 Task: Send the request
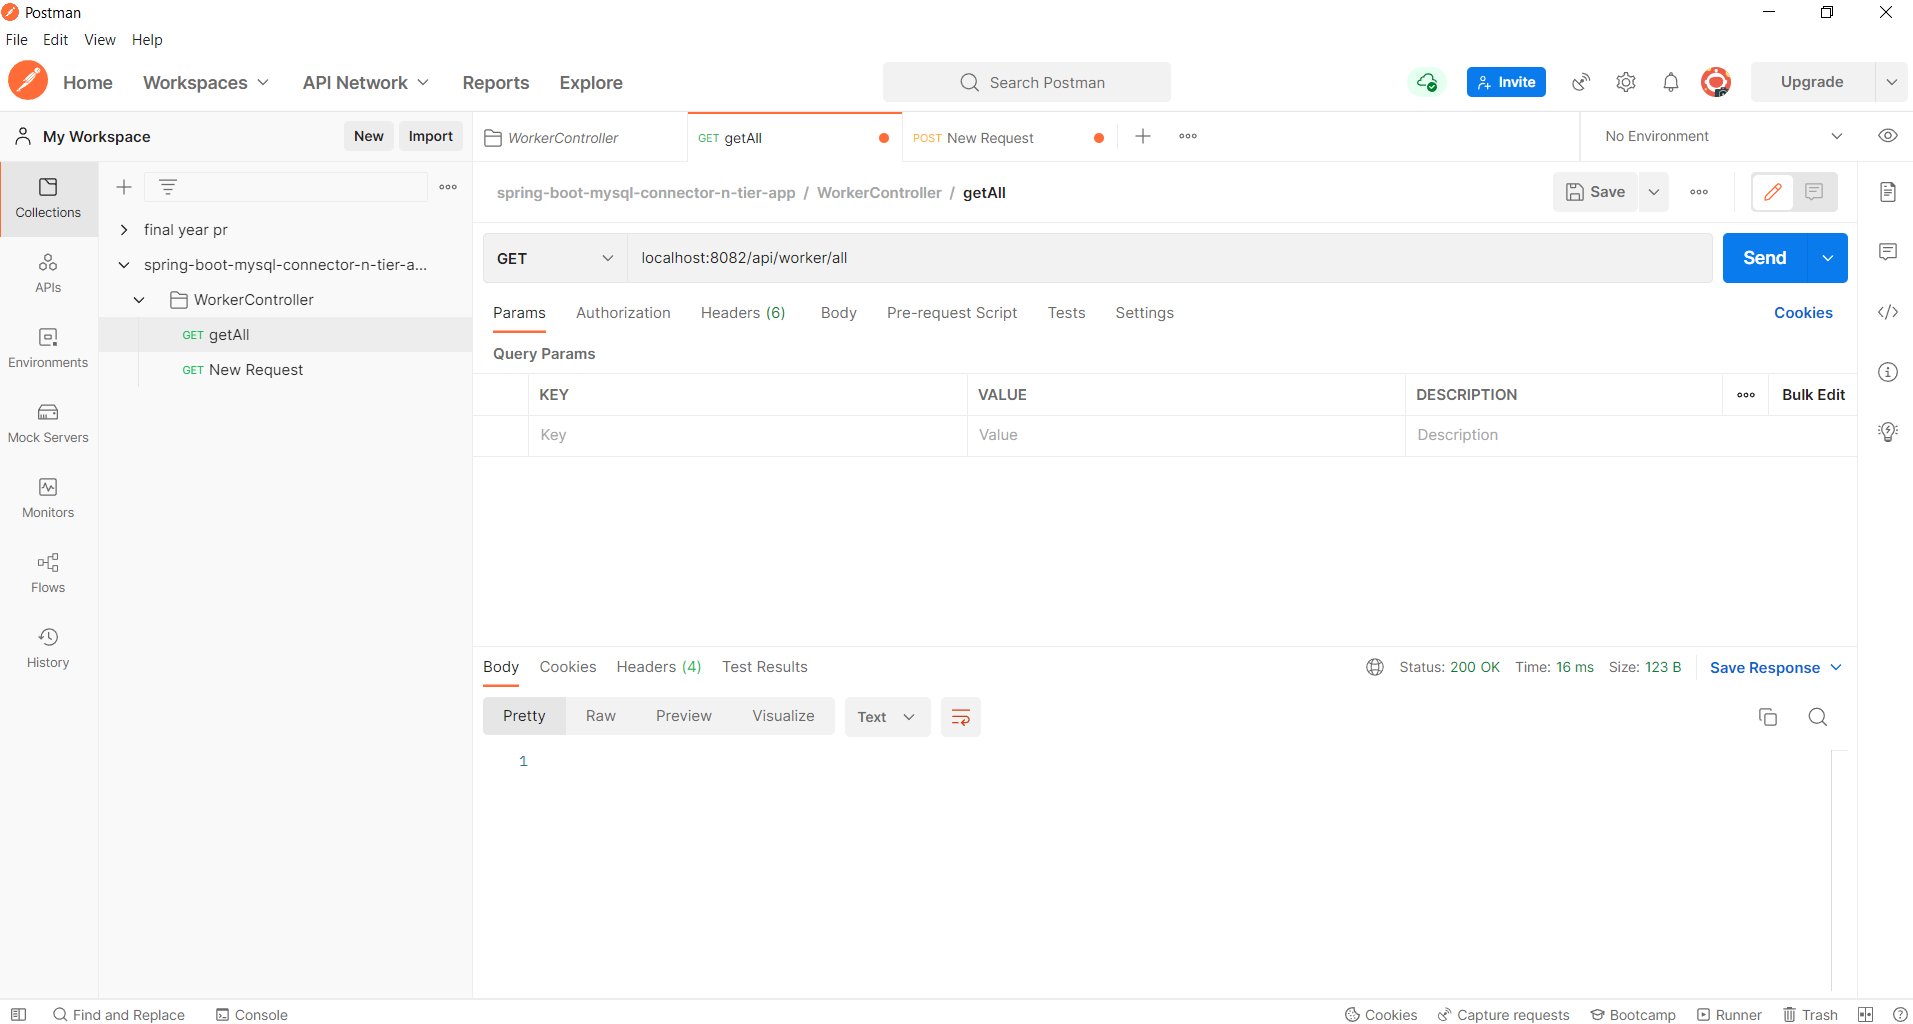click(x=1765, y=258)
